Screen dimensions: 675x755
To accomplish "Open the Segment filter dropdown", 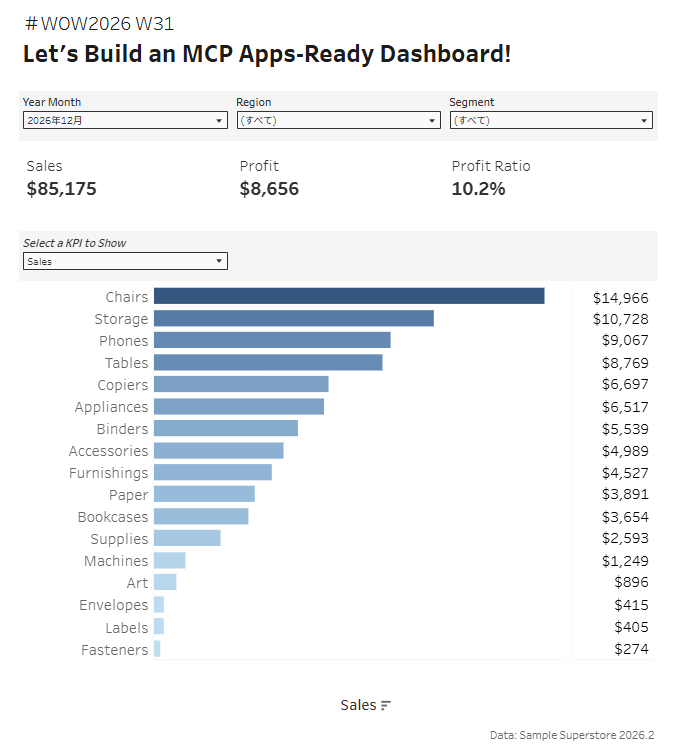I will (551, 120).
